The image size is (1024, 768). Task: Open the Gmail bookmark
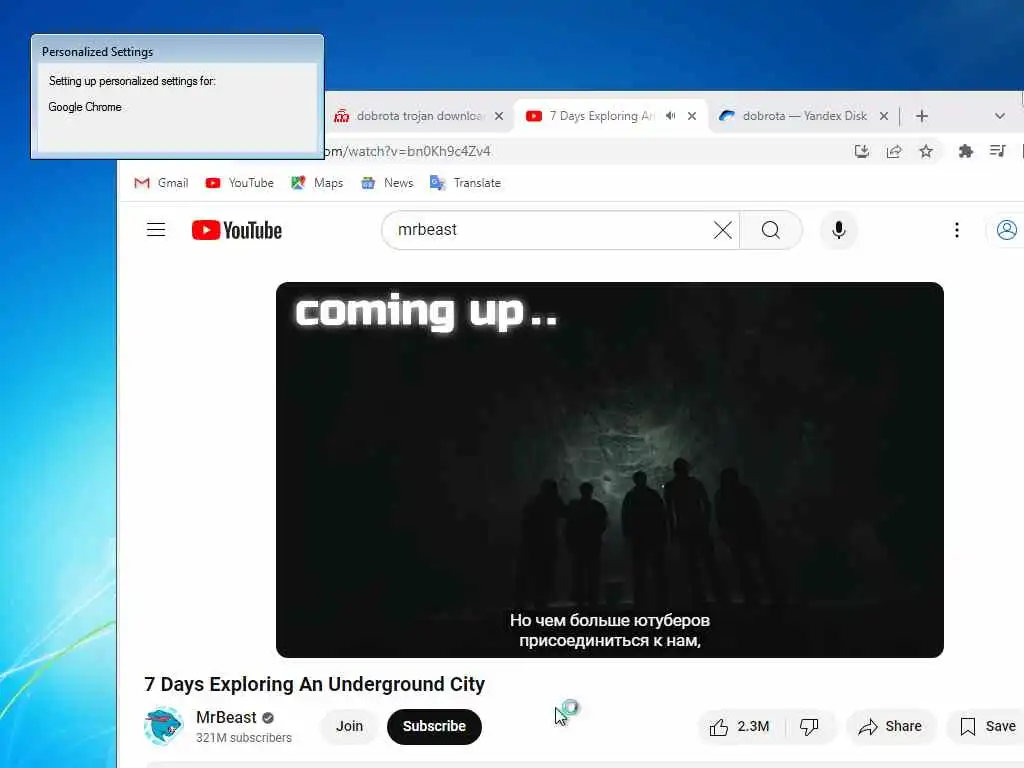[161, 183]
